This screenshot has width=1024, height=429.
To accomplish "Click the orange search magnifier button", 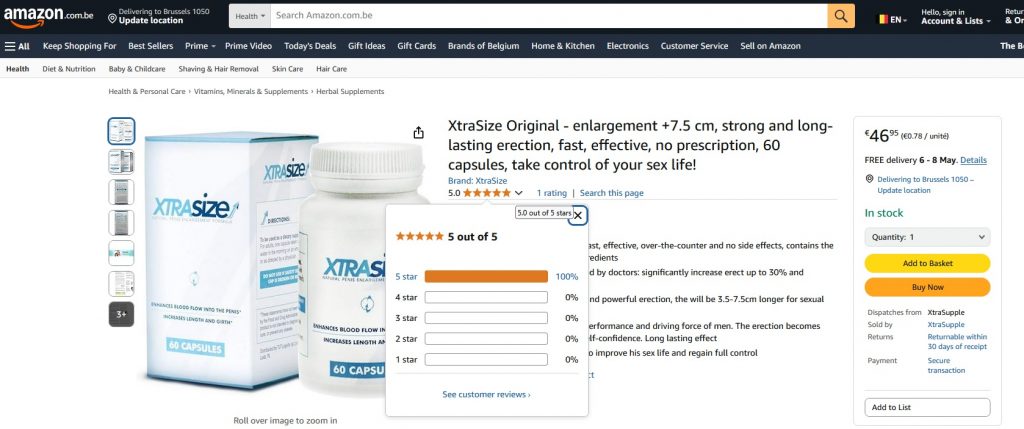I will point(840,16).
